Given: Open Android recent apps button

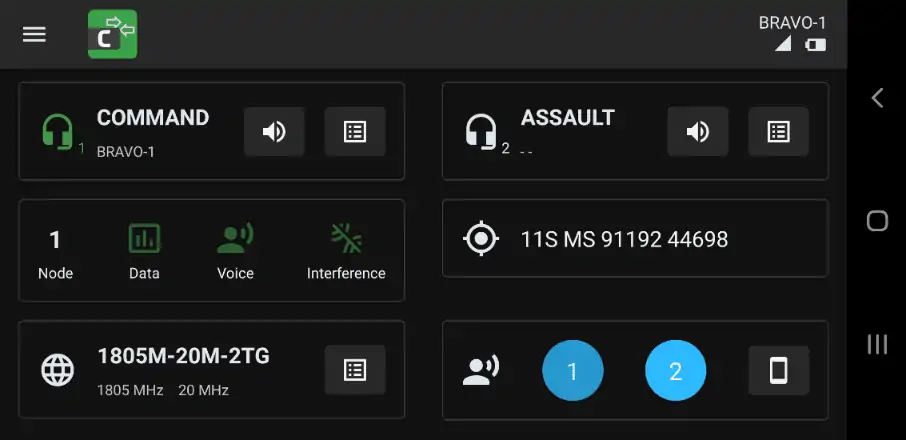Looking at the screenshot, I should [x=877, y=344].
